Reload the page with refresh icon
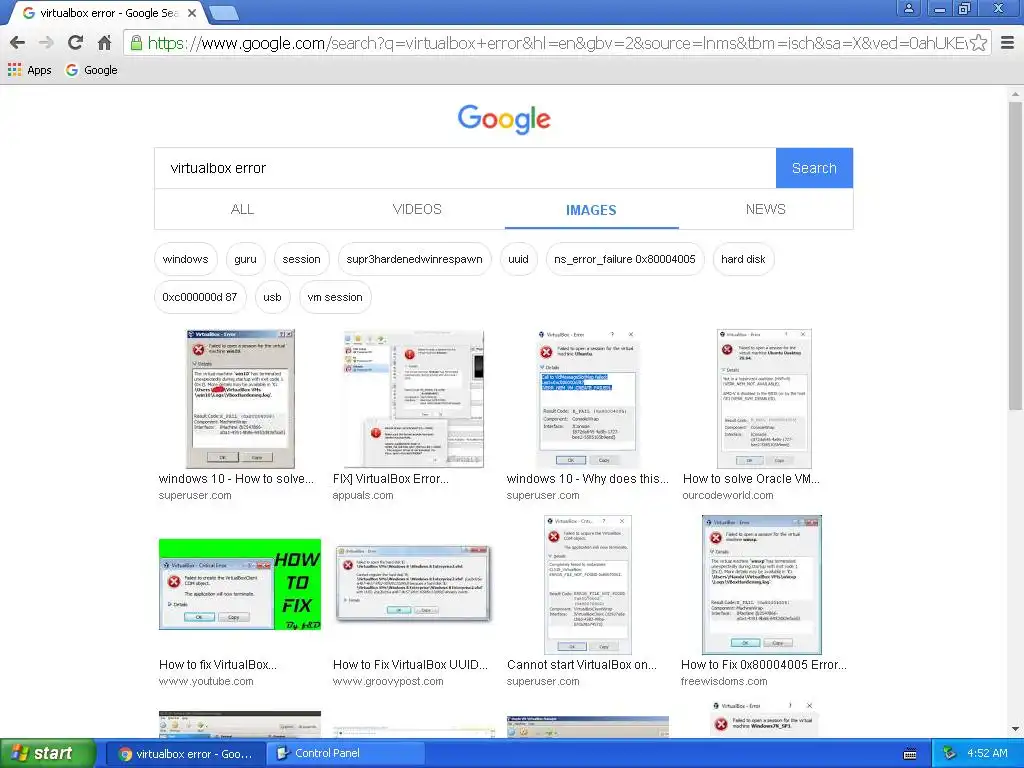 coord(75,43)
